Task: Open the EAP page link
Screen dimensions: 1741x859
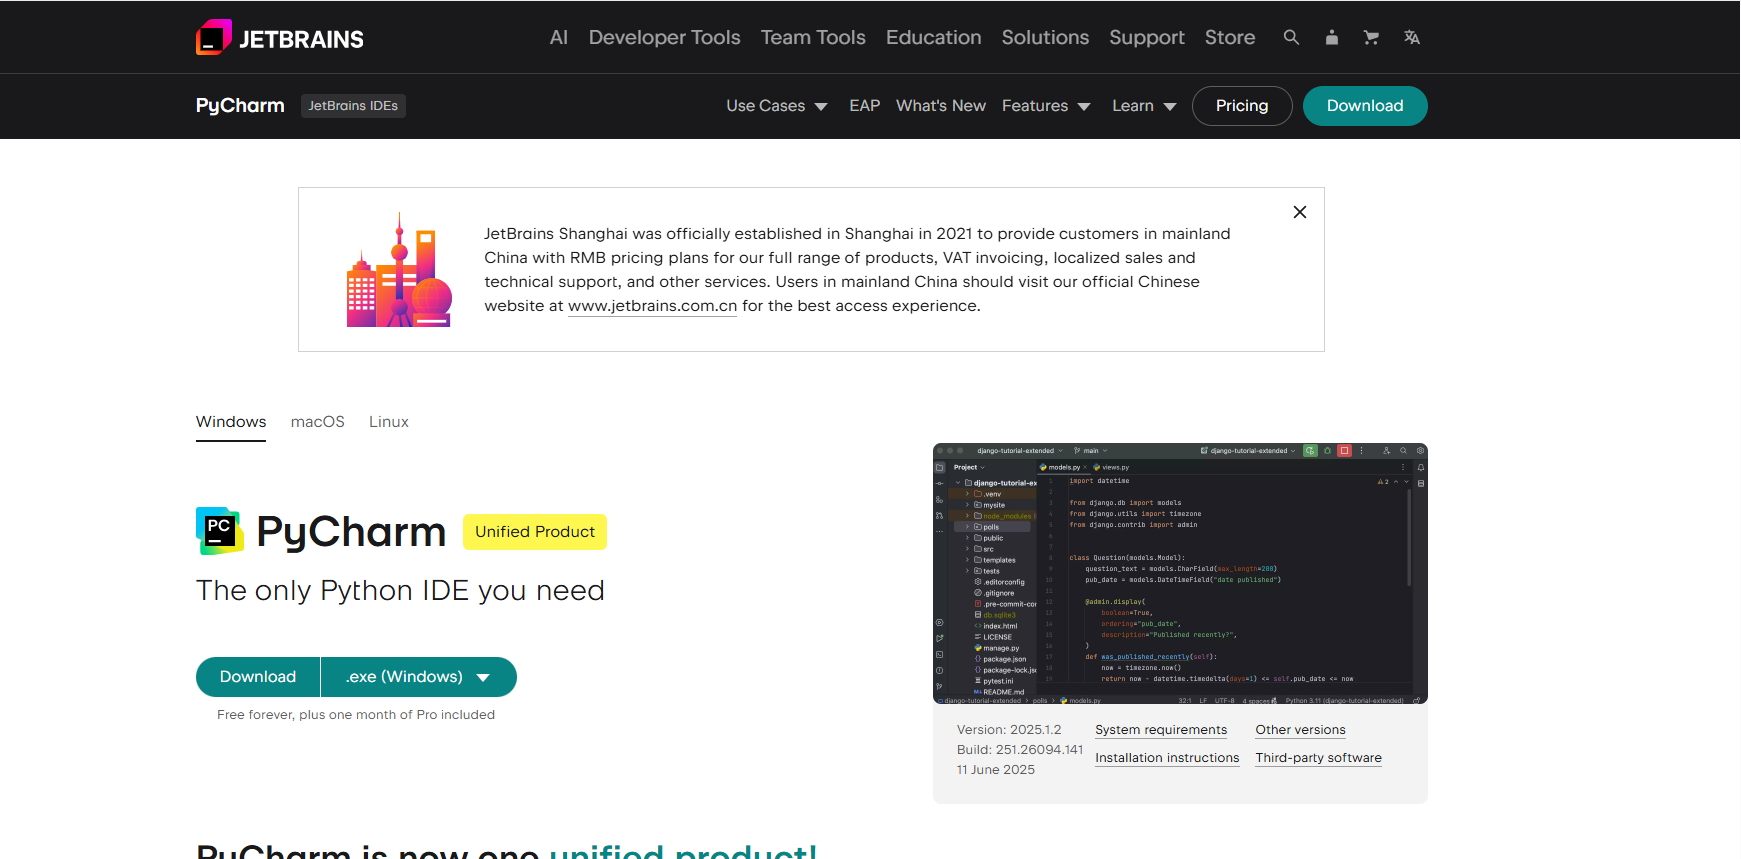Action: click(864, 106)
